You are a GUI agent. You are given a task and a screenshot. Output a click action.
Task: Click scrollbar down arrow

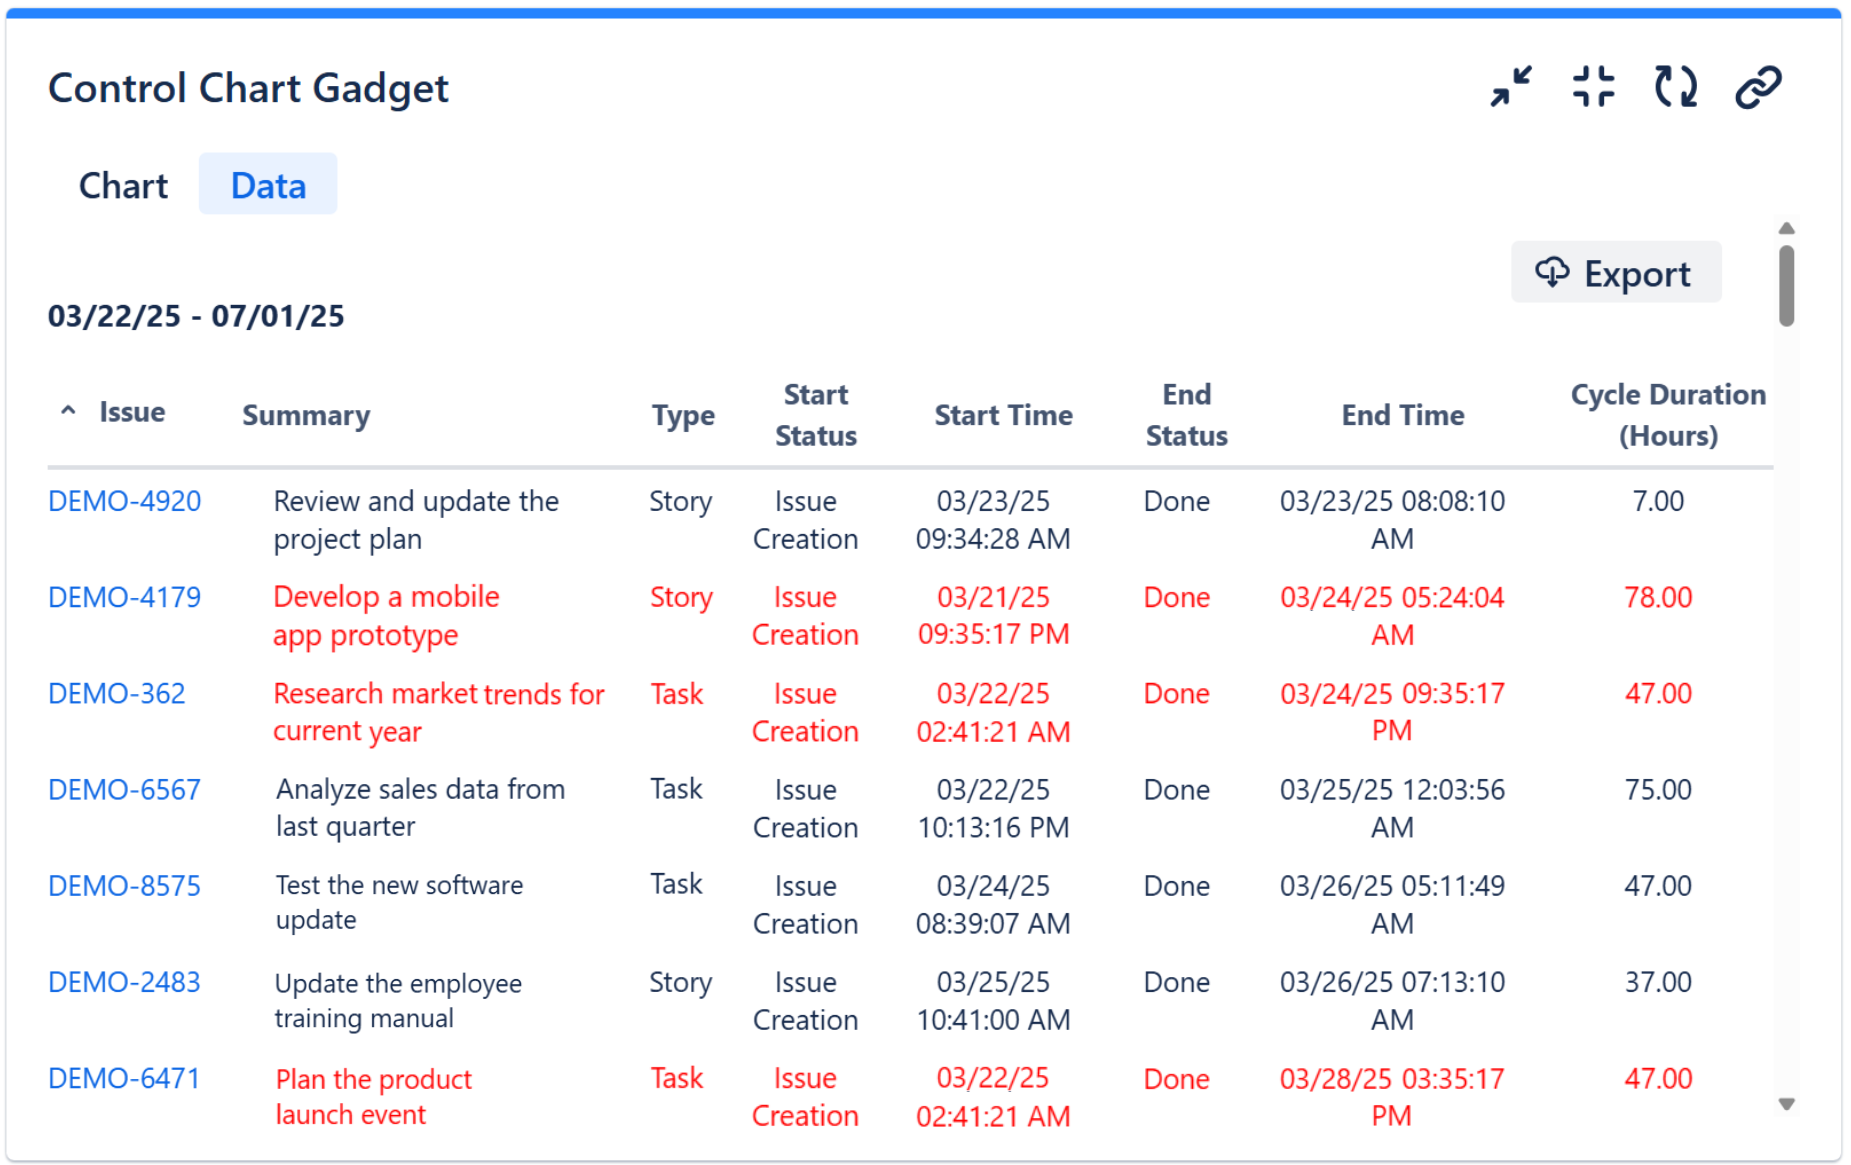[1786, 1104]
